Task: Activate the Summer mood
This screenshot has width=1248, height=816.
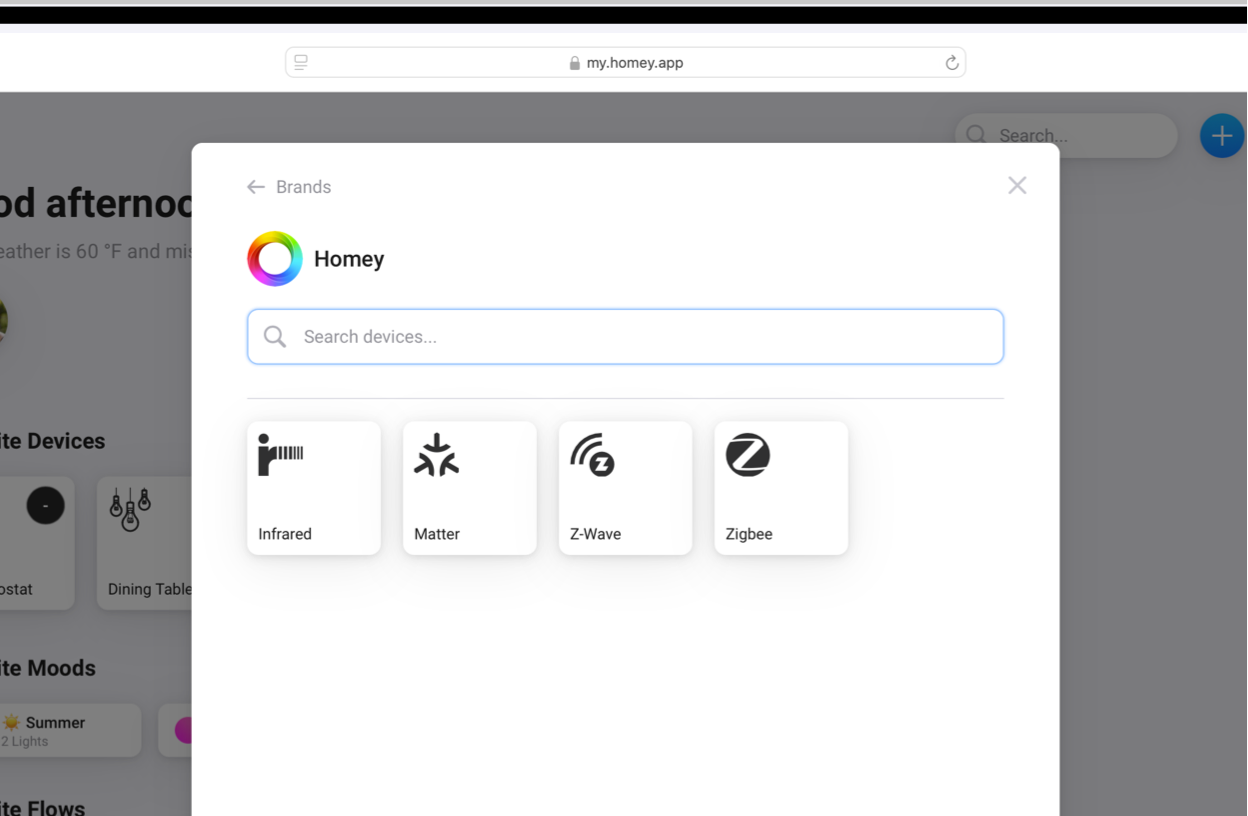Action: 70,730
